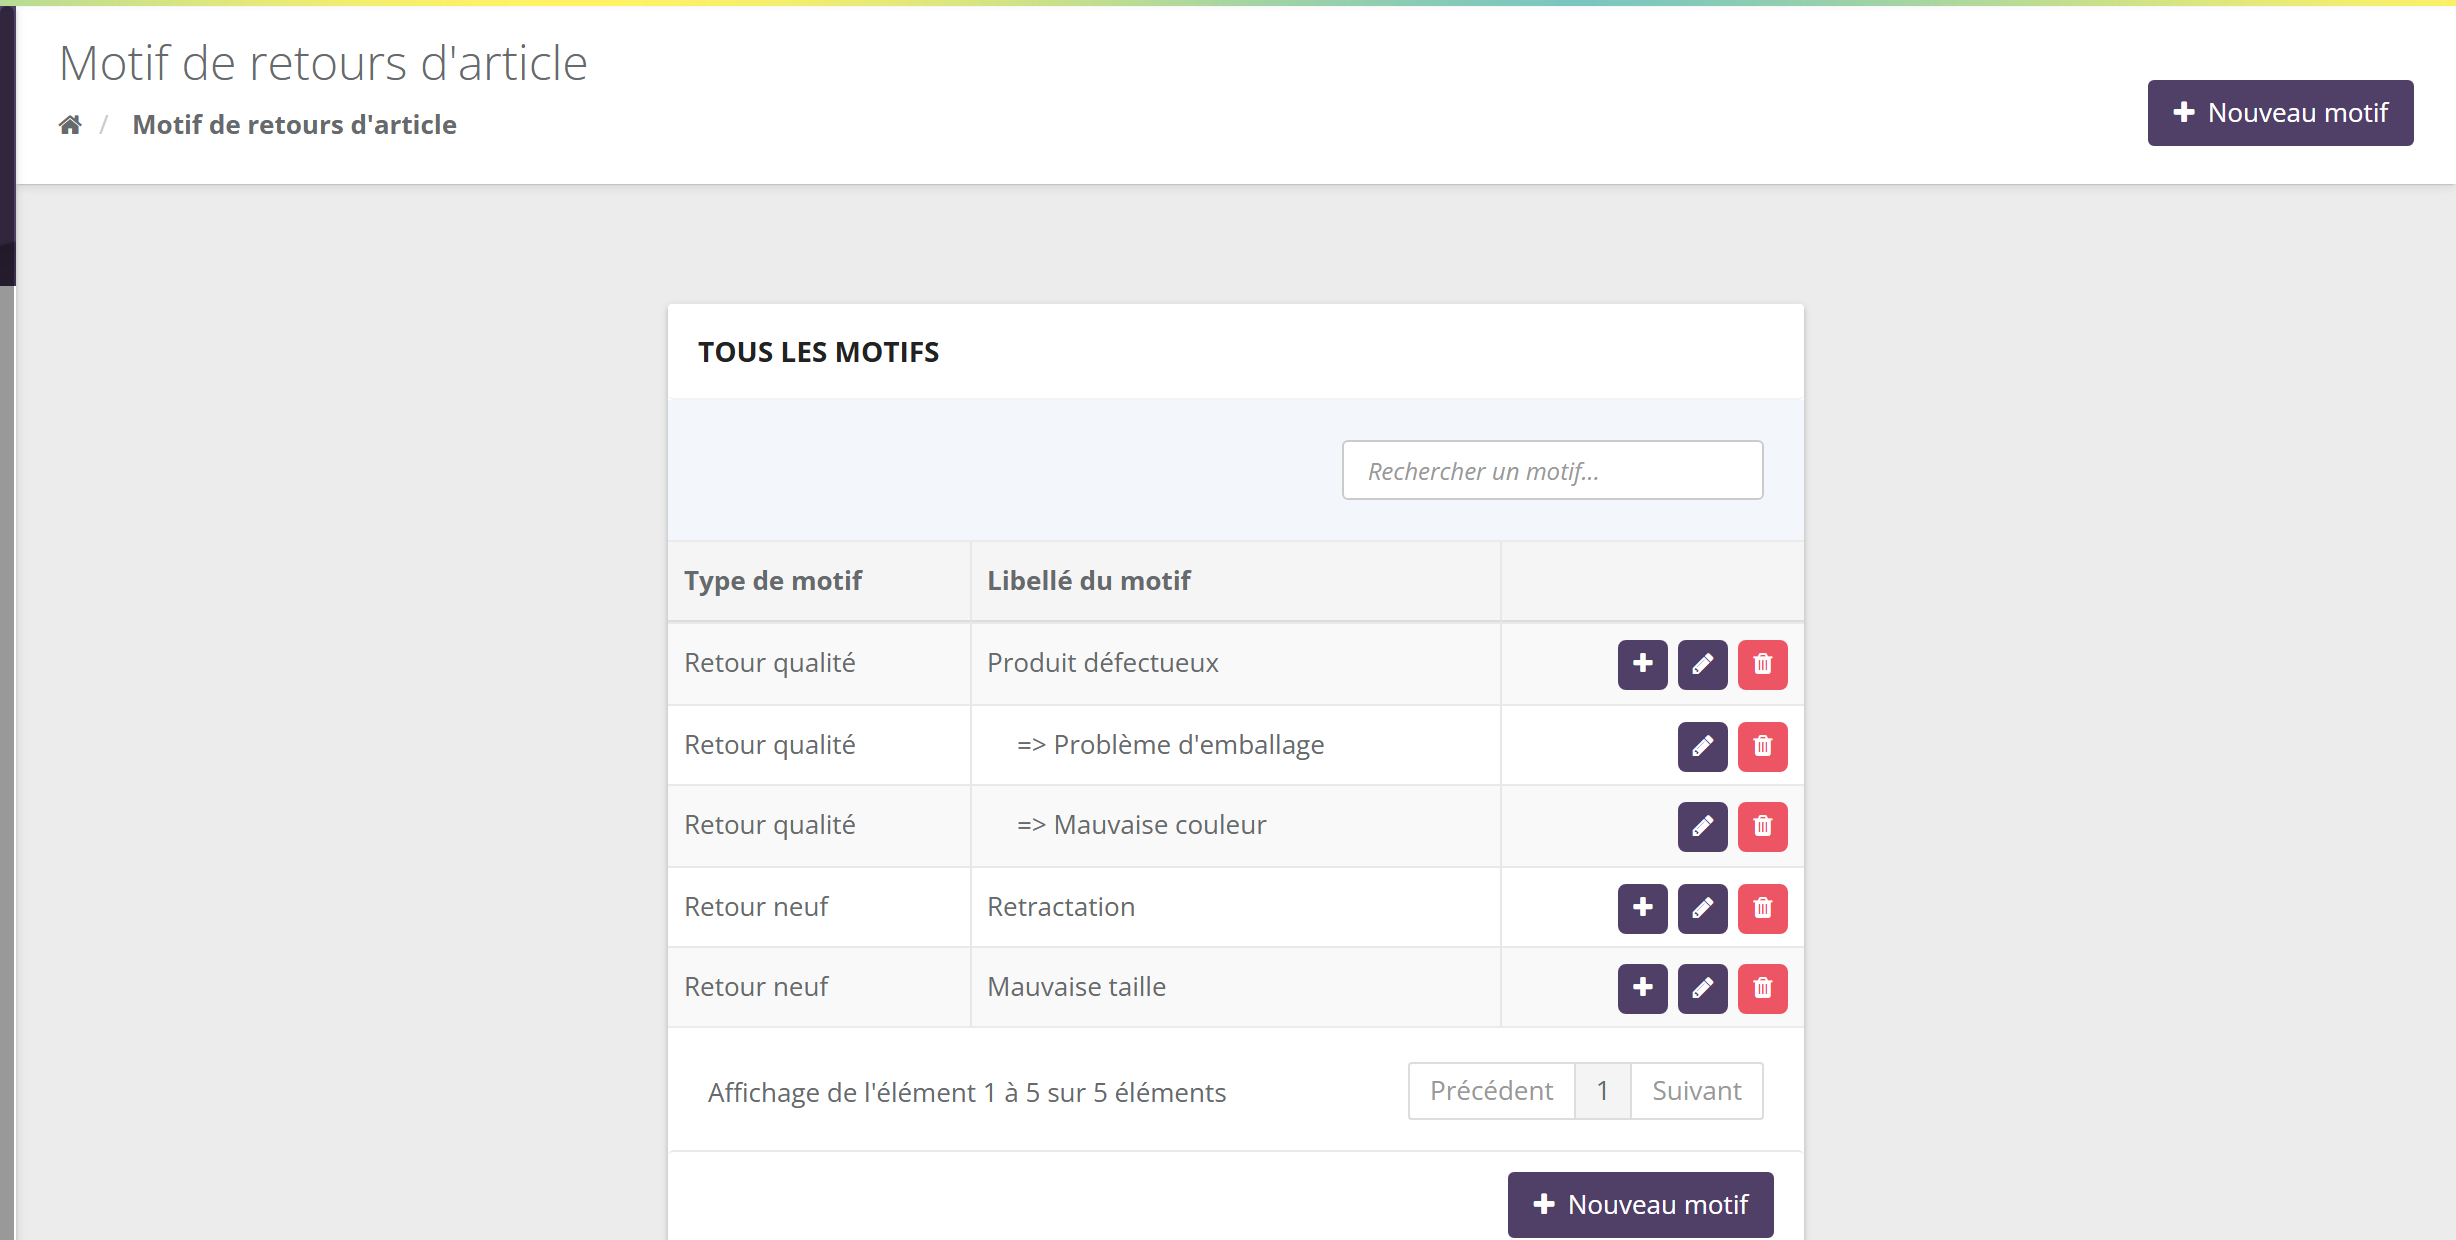This screenshot has width=2456, height=1240.
Task: Click Retour neuf in Retractation row
Action: [756, 907]
